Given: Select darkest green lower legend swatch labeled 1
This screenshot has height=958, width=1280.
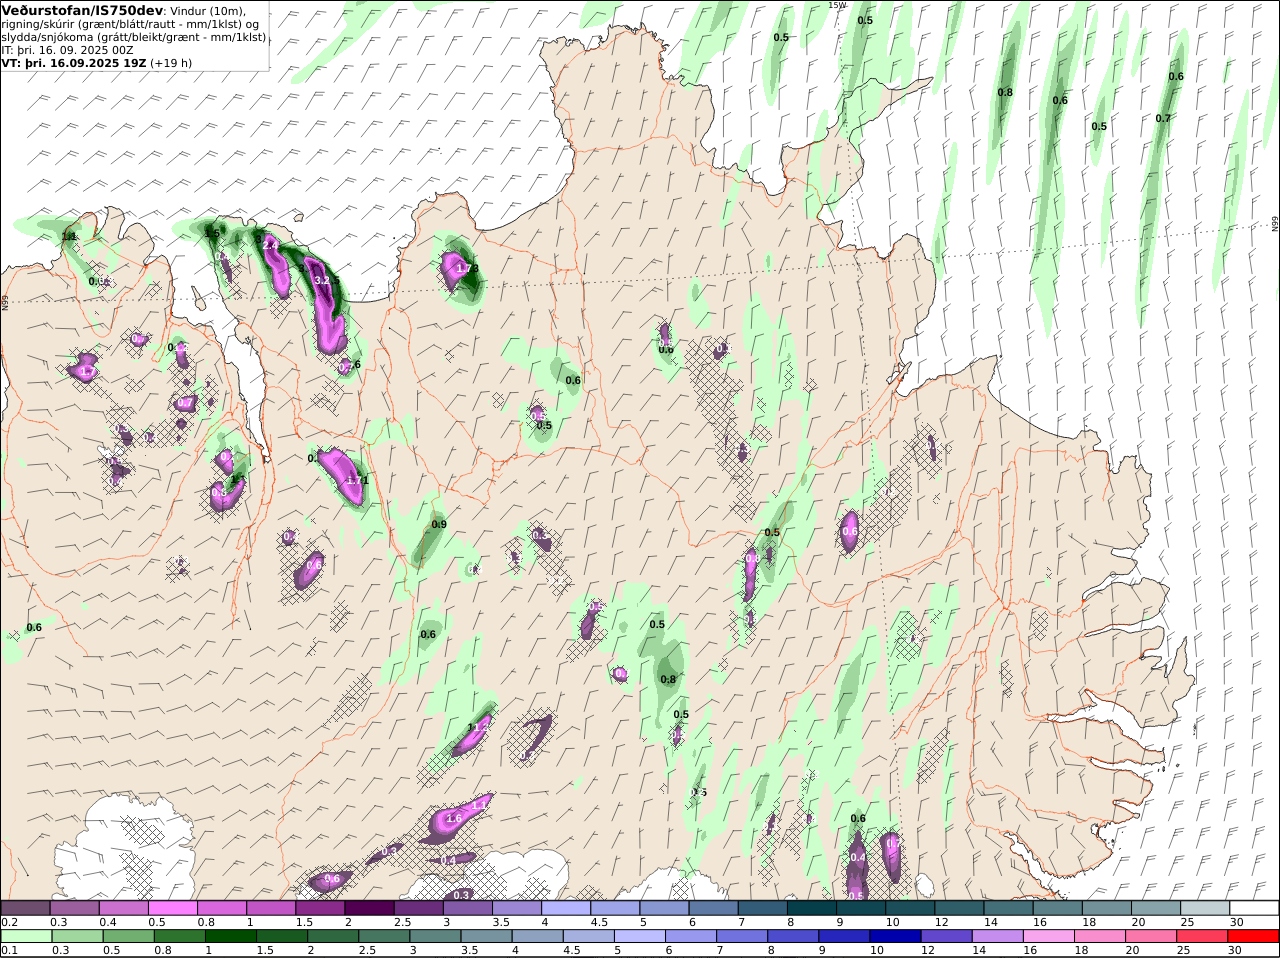Looking at the screenshot, I should point(229,936).
